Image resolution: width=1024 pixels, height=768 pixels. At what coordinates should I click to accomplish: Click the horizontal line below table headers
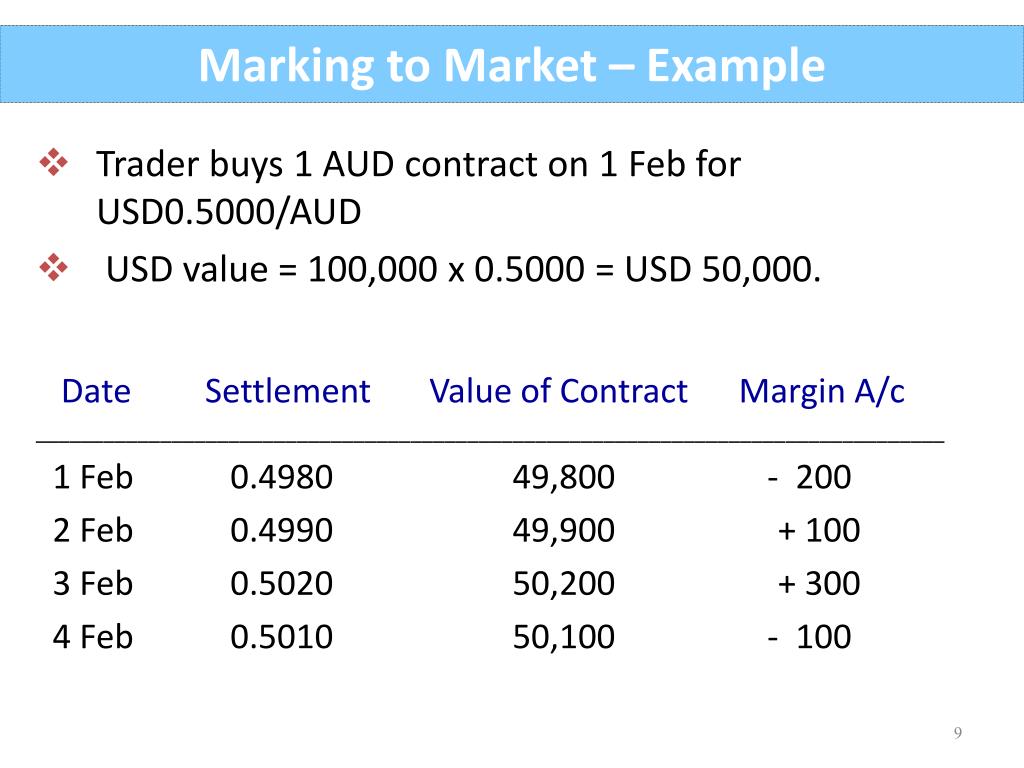[x=490, y=442]
